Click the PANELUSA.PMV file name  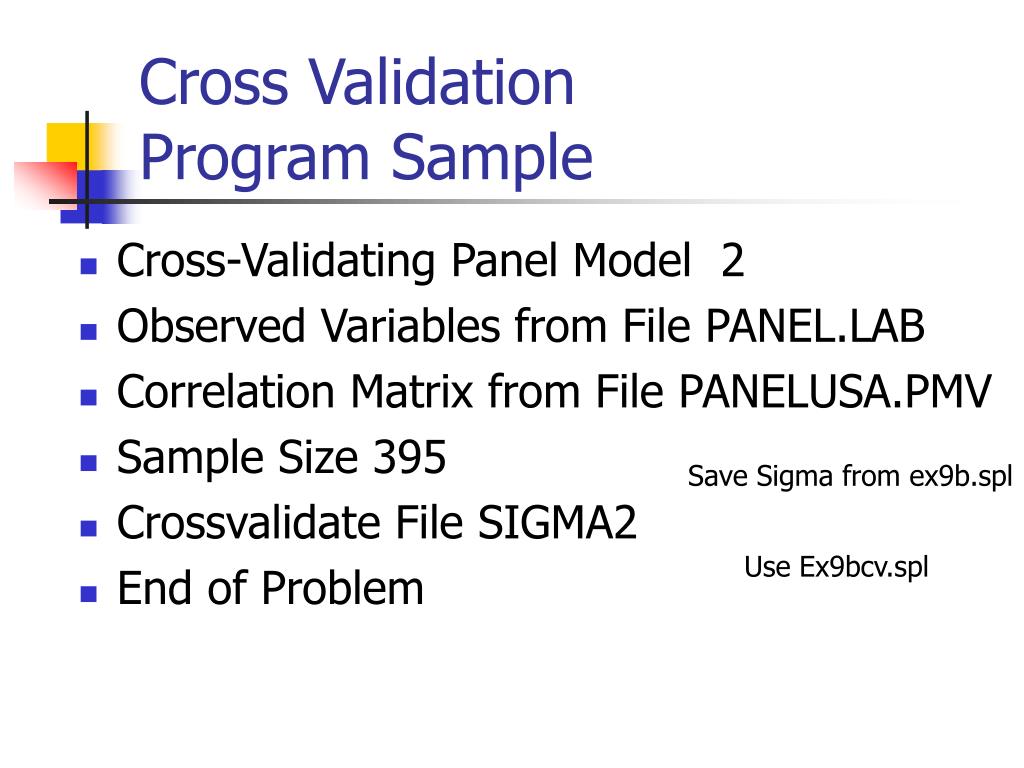835,391
